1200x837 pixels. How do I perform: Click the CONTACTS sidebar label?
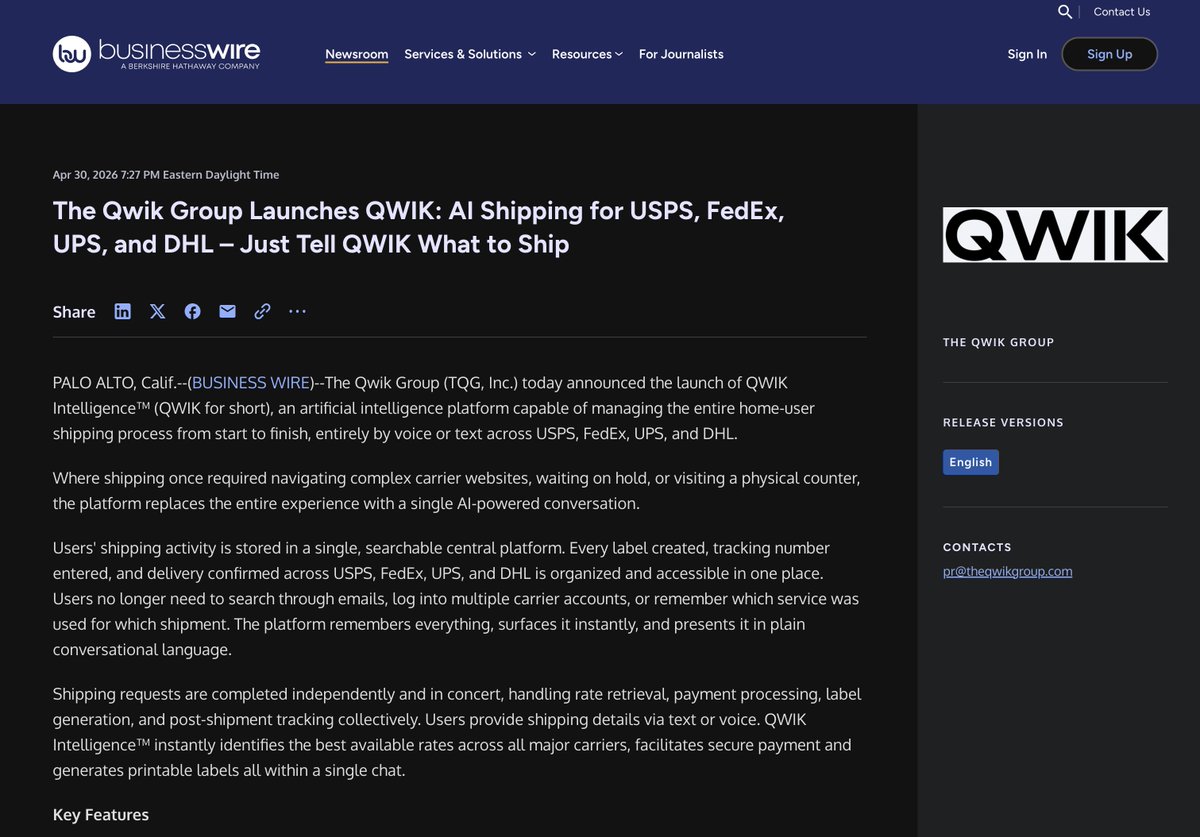tap(977, 547)
